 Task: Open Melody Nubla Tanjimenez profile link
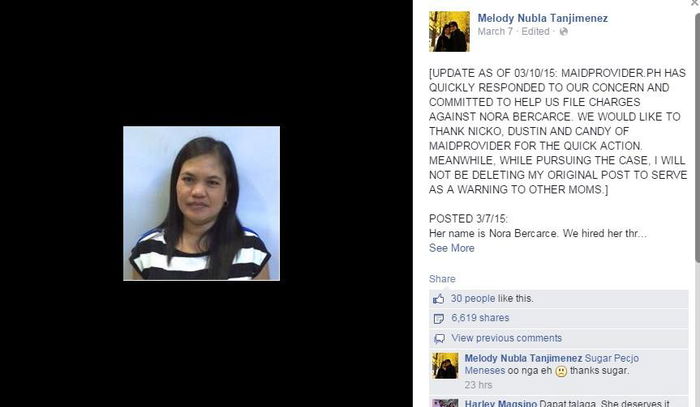click(x=542, y=18)
